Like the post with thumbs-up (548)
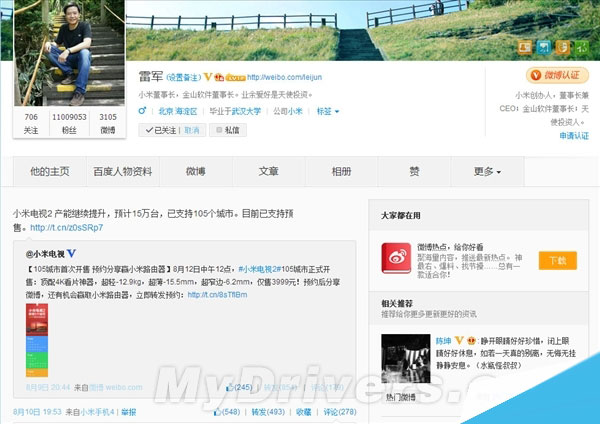The width and height of the screenshot is (600, 424). pos(227,412)
